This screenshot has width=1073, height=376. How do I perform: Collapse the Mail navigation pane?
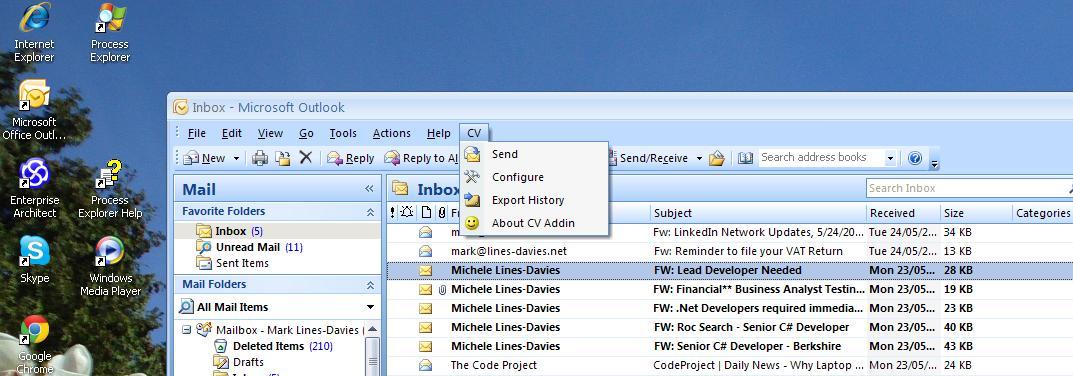click(x=370, y=189)
